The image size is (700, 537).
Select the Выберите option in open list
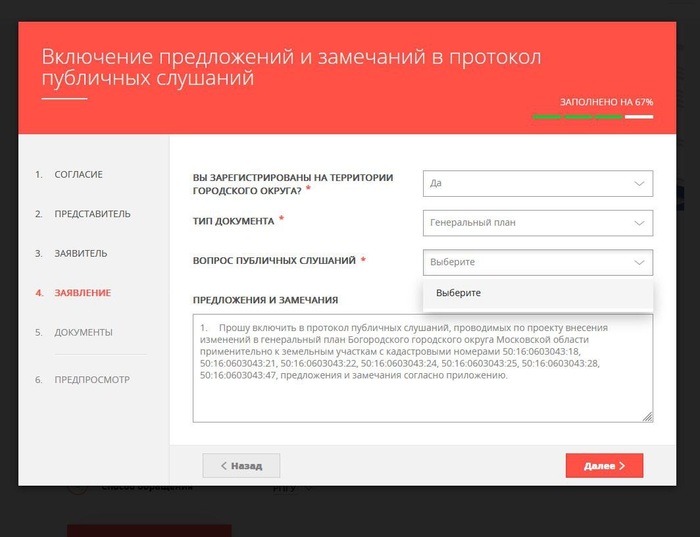point(538,293)
